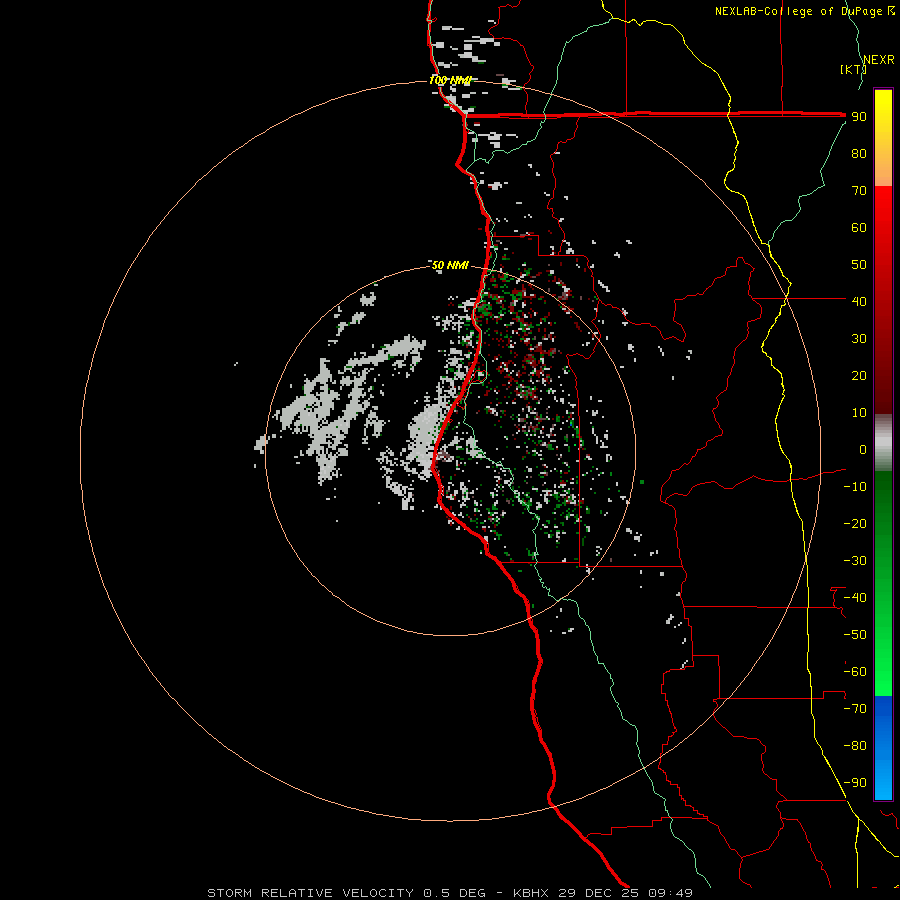Click the 0 value on the velocity scale
The image size is (900, 900).
tap(863, 449)
